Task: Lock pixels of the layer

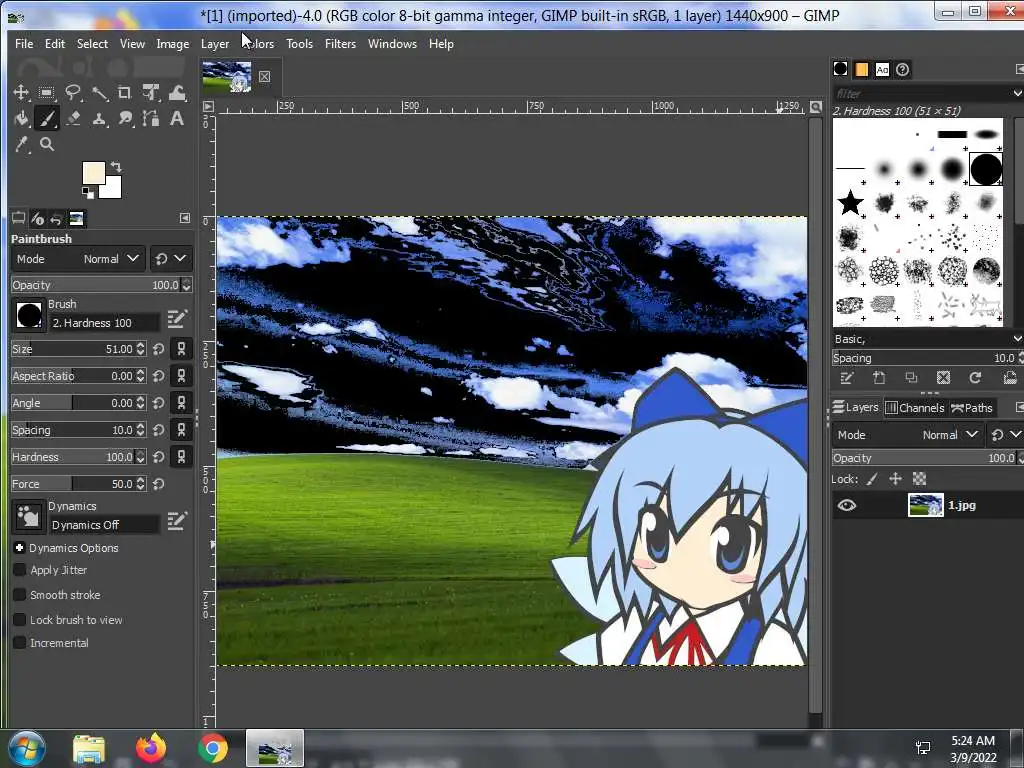Action: [x=872, y=479]
